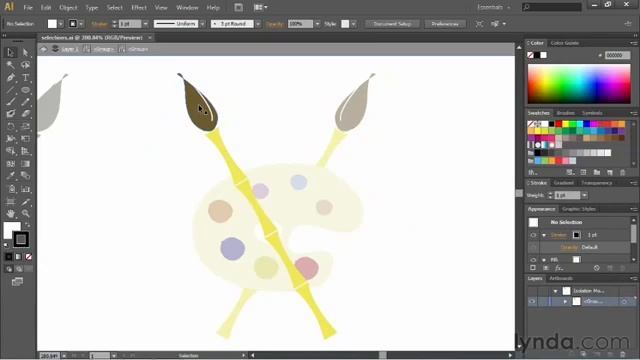Switch to the Brushes tab
This screenshot has height=360, width=640.
565,113
